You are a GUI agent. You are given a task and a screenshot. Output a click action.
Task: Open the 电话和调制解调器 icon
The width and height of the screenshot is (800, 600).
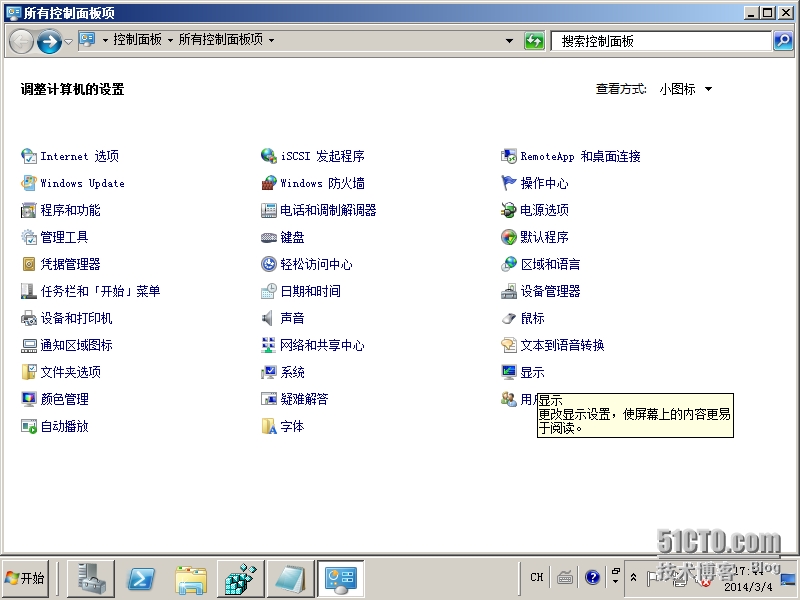tap(269, 210)
